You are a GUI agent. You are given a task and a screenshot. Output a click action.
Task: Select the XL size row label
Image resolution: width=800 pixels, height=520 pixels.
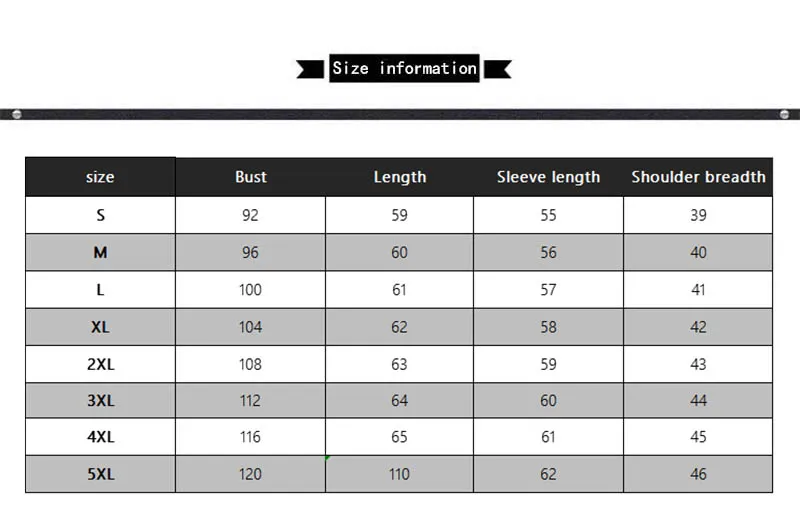[x=101, y=327]
